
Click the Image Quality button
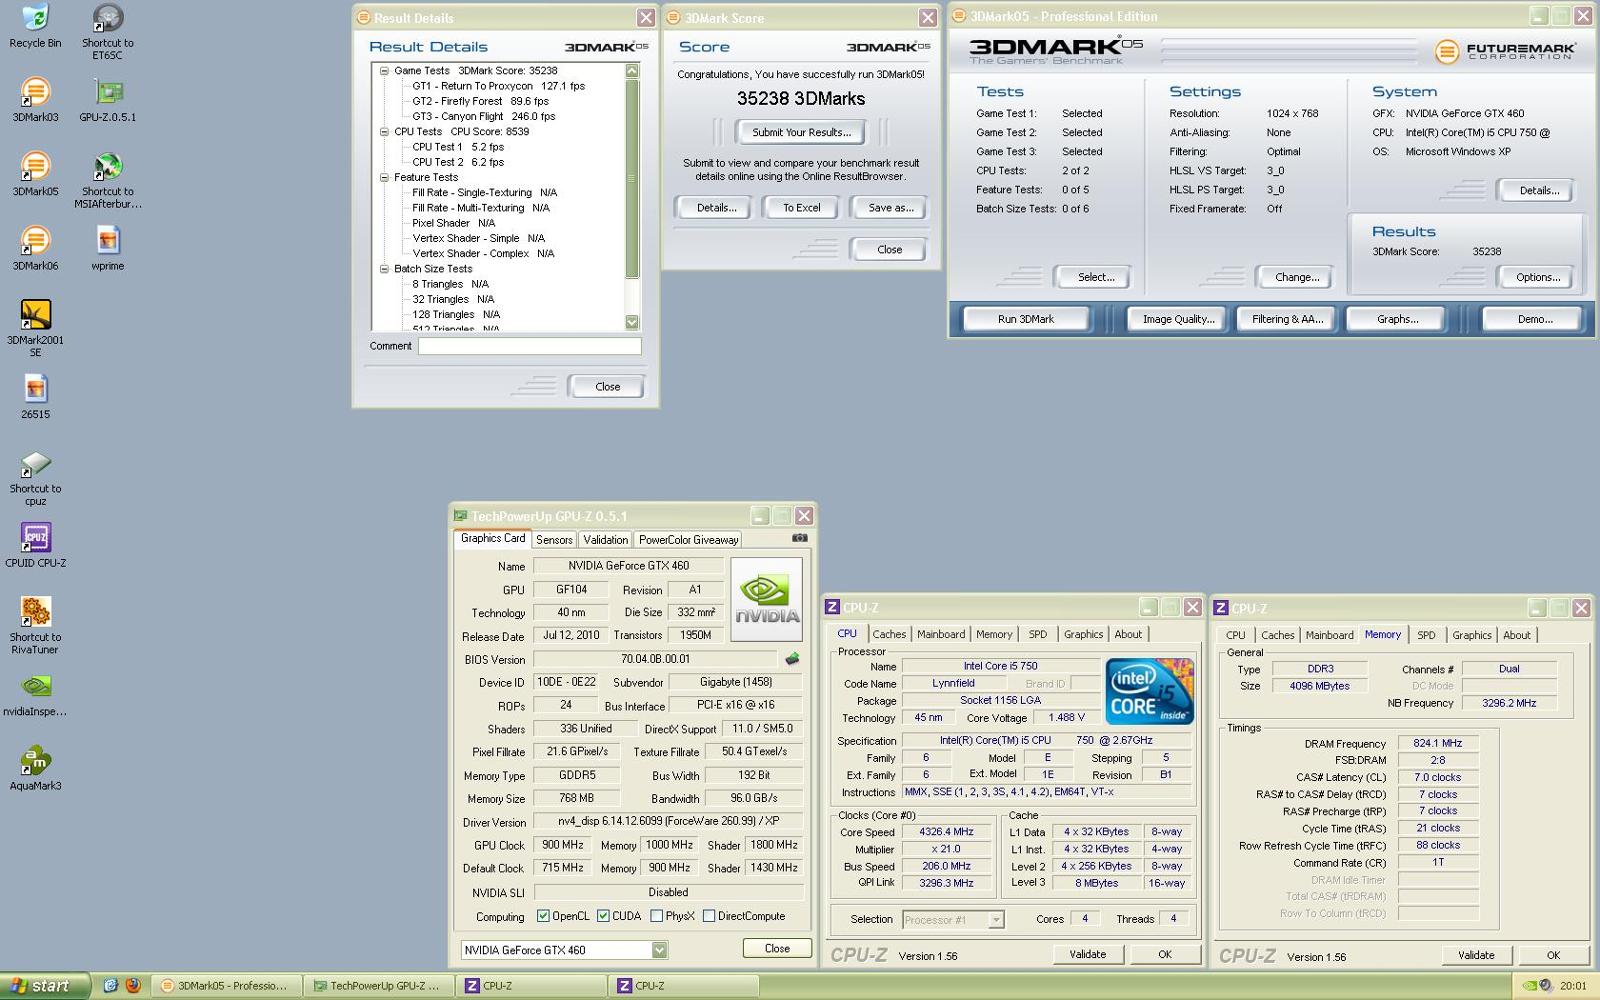click(1178, 319)
